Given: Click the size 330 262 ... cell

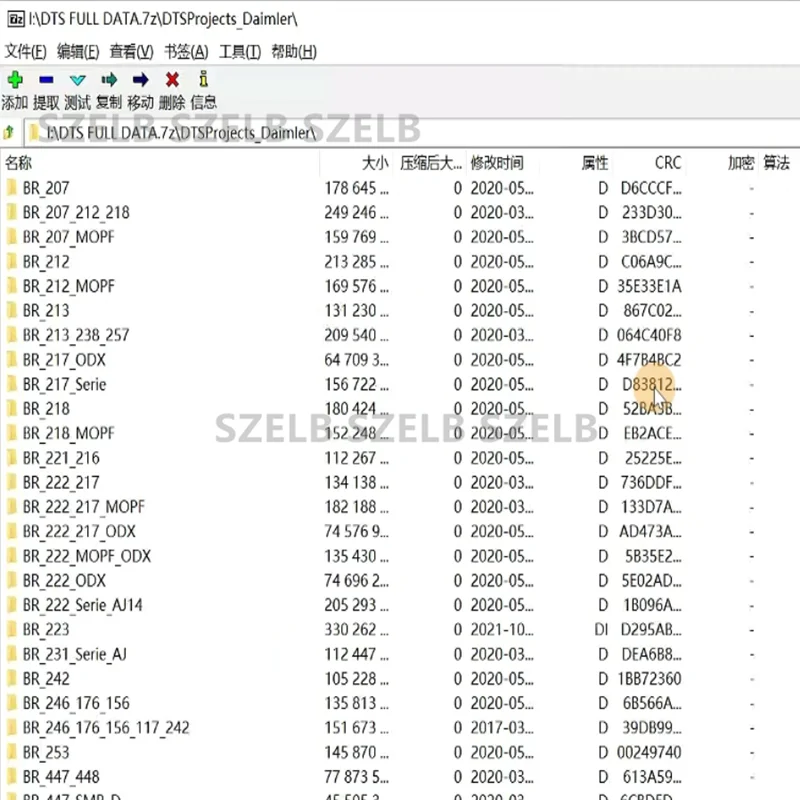Looking at the screenshot, I should pos(356,630).
